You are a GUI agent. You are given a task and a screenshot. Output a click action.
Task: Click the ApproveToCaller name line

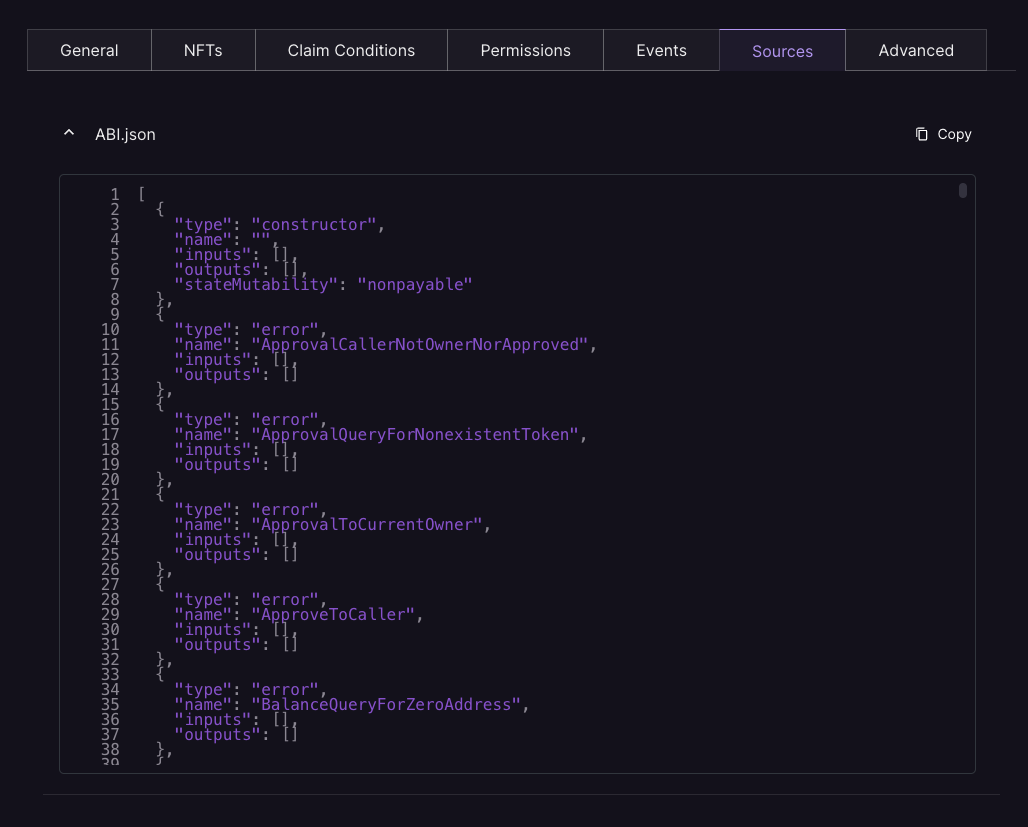[x=299, y=615]
